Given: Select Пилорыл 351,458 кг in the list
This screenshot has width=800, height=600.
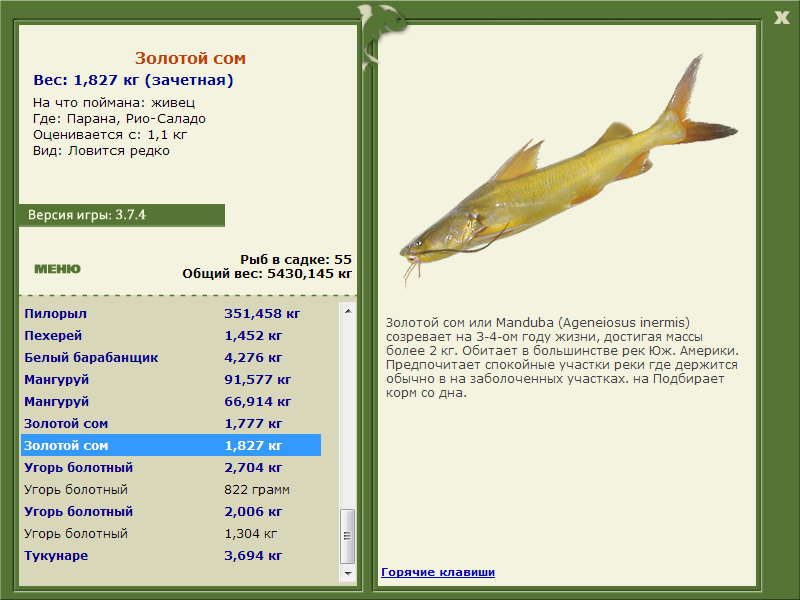Looking at the screenshot, I should 171,313.
